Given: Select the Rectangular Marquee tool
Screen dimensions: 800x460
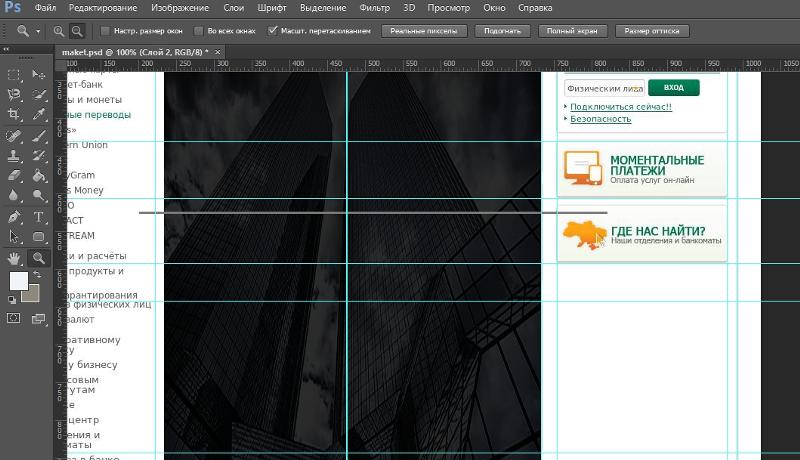Looking at the screenshot, I should click(x=14, y=75).
